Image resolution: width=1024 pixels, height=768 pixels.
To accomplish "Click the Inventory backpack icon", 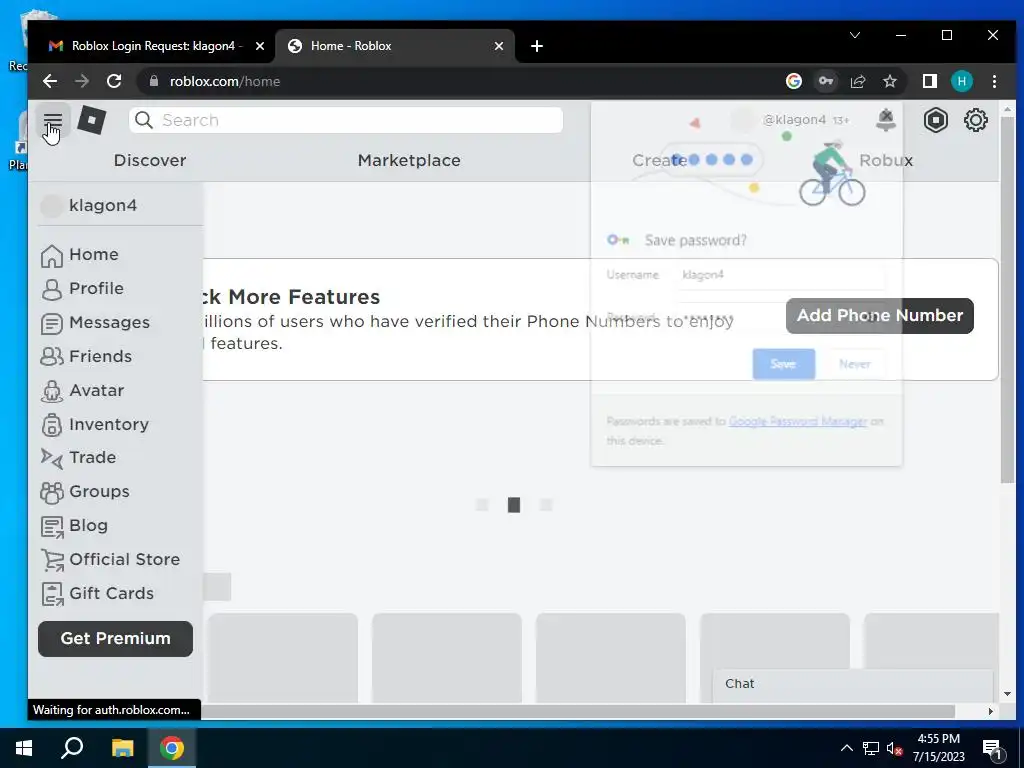I will click(52, 424).
